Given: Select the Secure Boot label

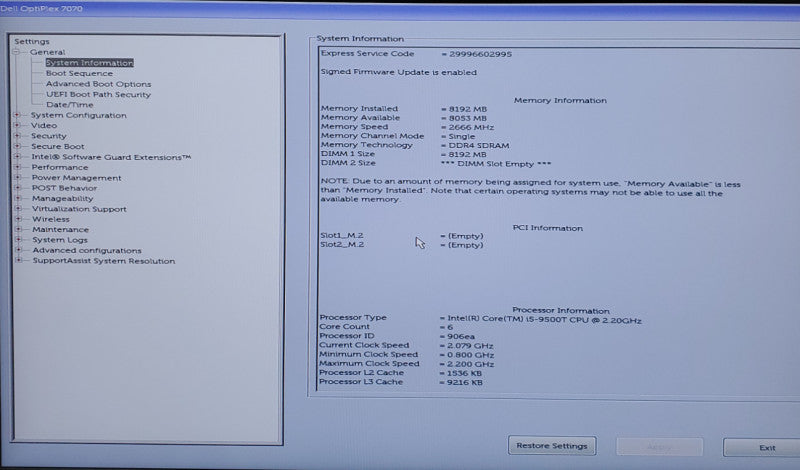Looking at the screenshot, I should coord(58,146).
